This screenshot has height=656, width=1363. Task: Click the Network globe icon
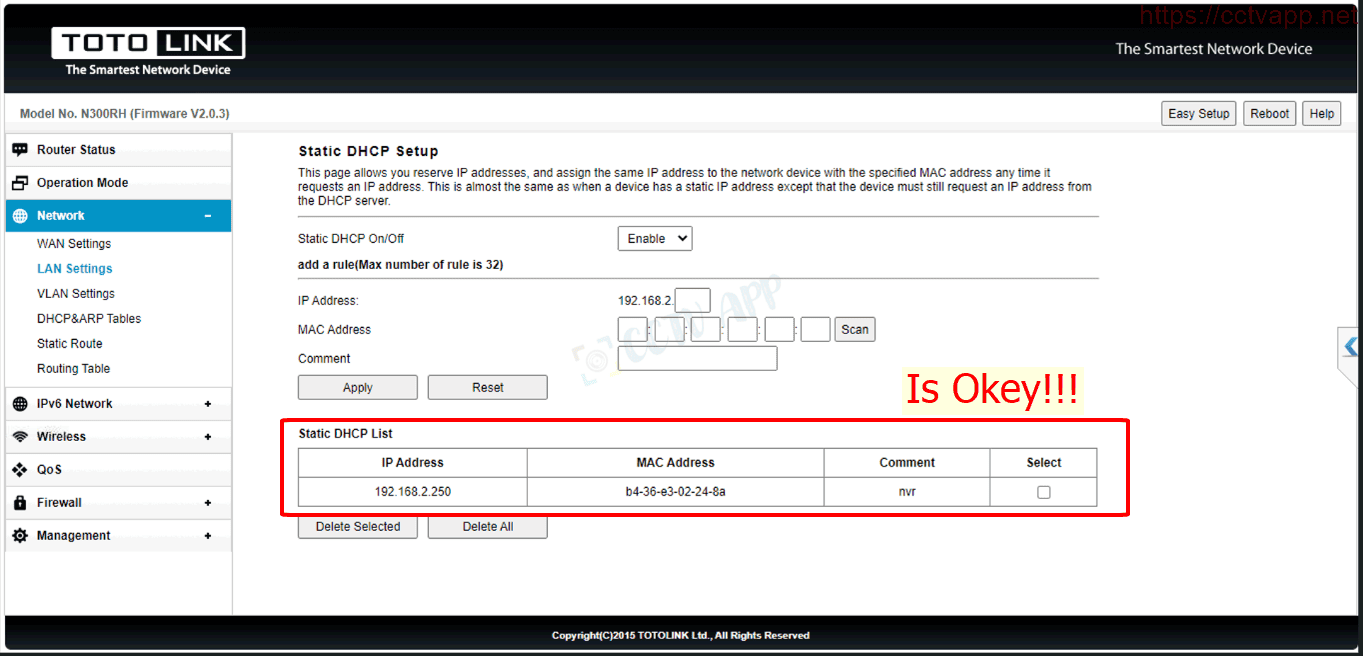point(20,216)
